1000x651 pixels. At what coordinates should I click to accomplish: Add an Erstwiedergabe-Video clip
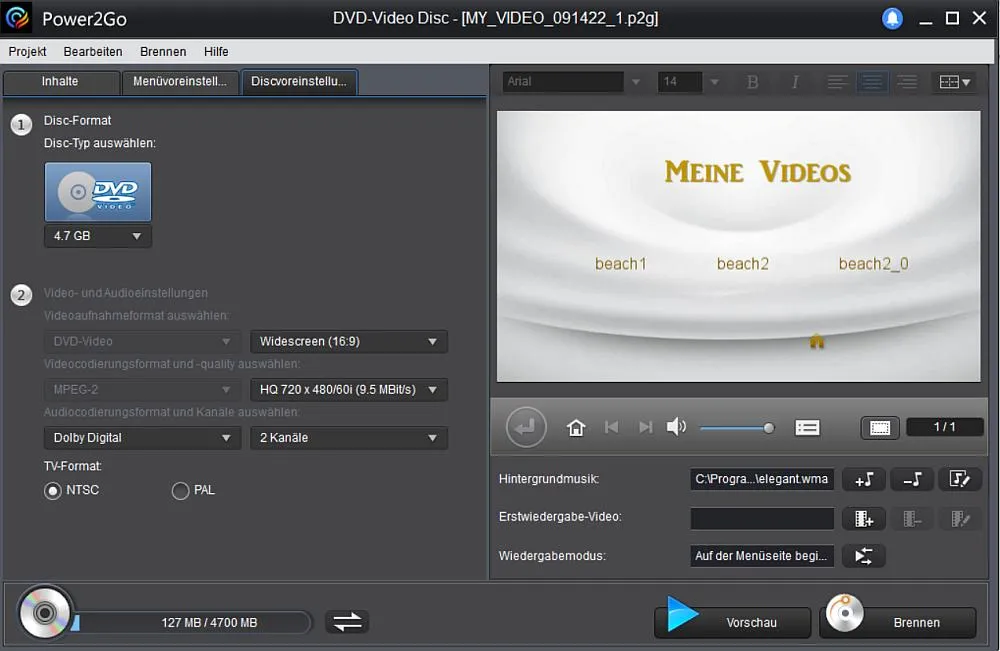[x=864, y=518]
